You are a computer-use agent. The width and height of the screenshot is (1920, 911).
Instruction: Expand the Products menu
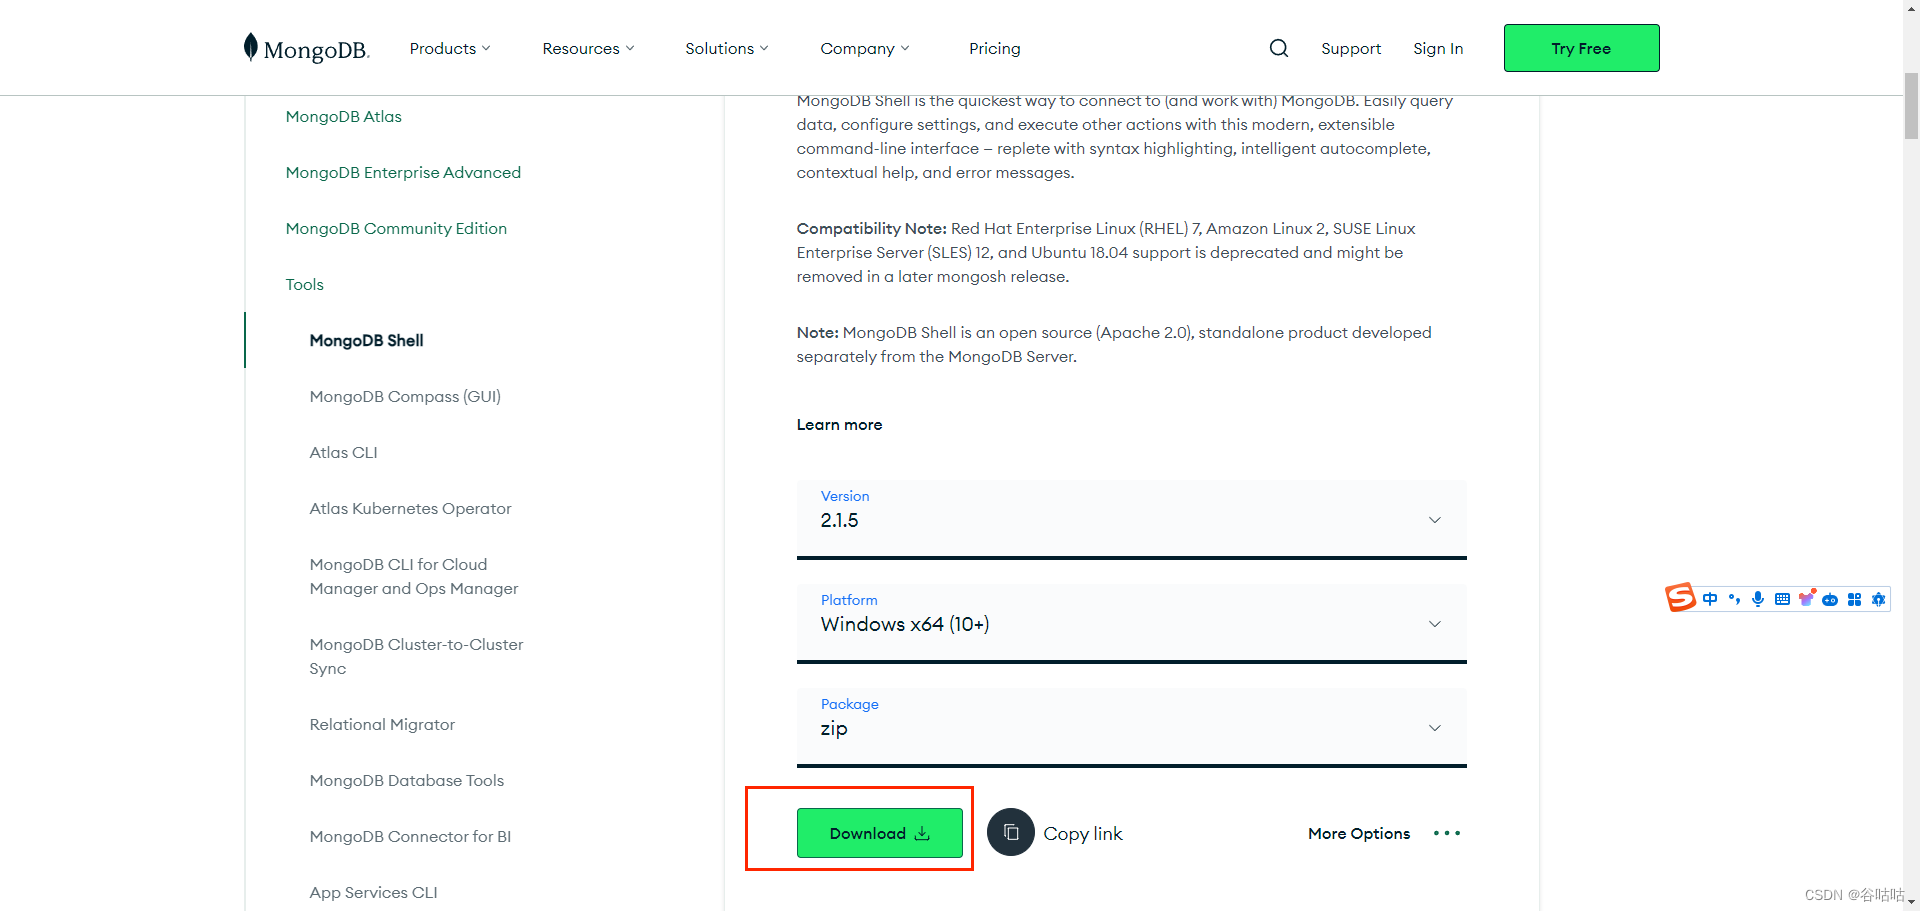(450, 48)
